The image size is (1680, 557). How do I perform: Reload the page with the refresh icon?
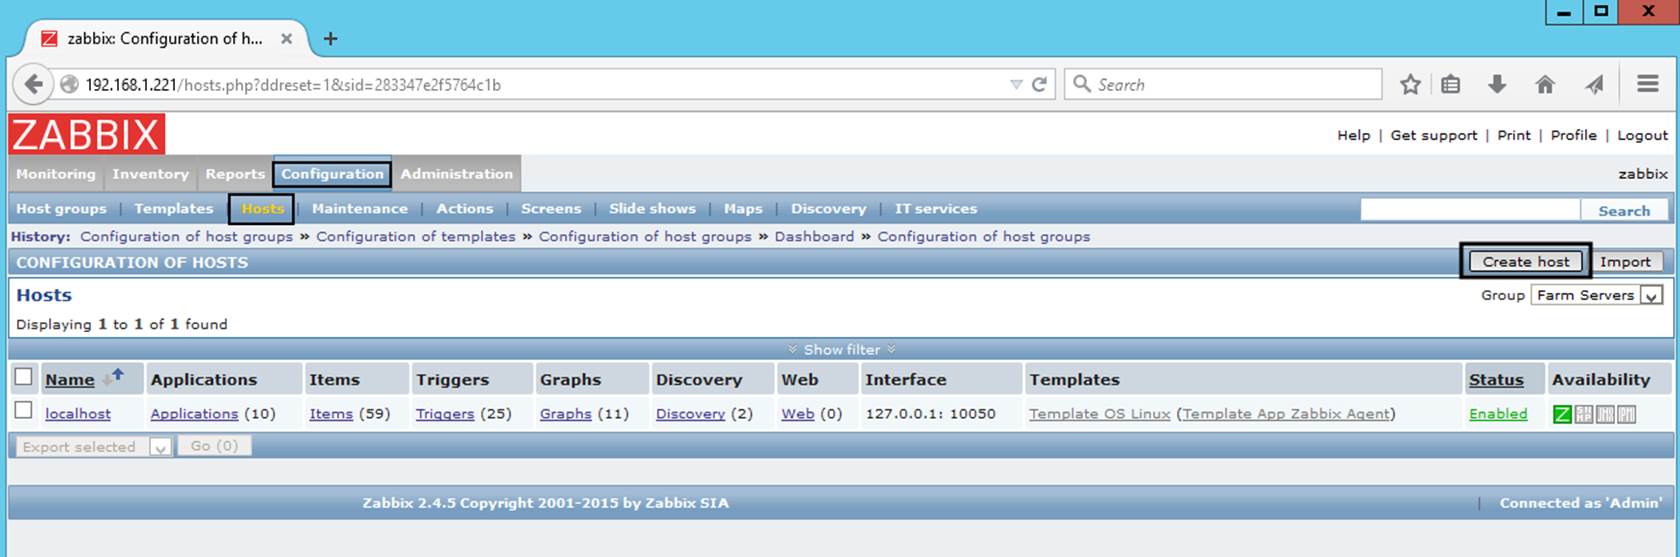point(1039,85)
